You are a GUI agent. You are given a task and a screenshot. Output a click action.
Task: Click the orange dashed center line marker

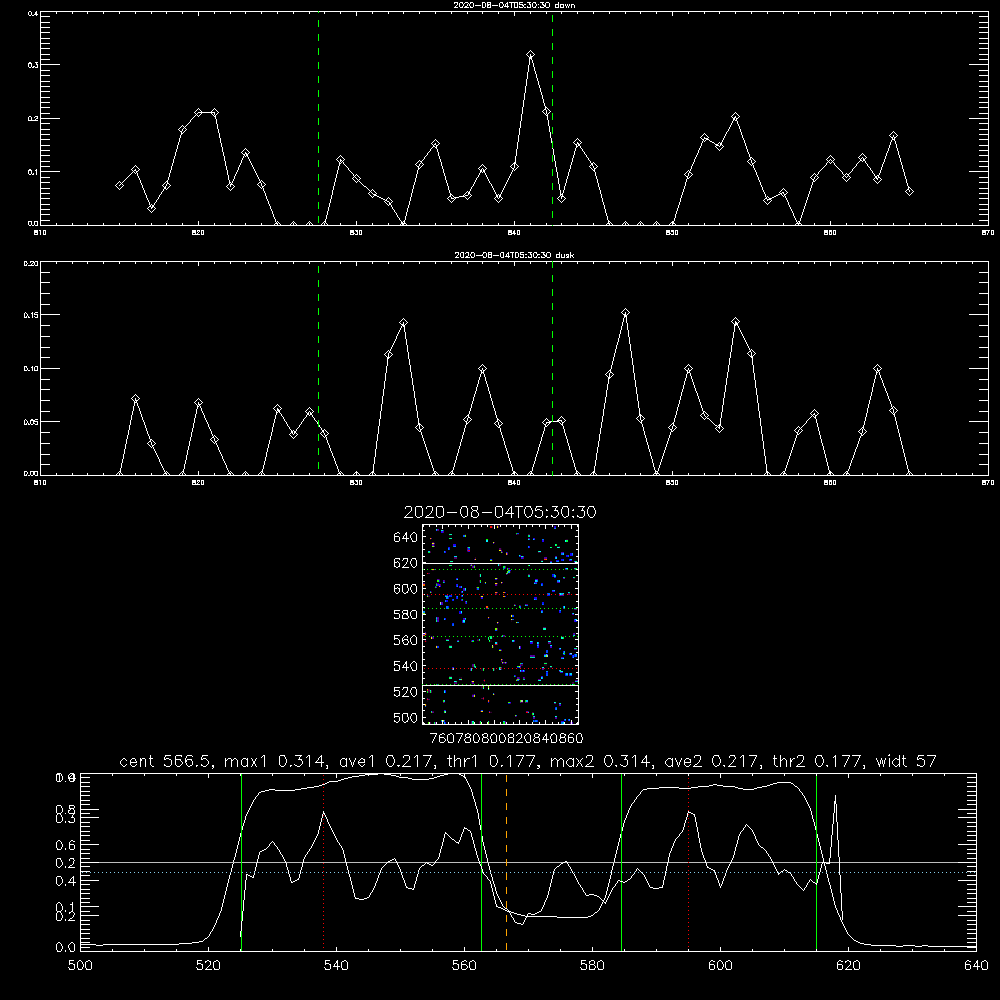click(506, 862)
